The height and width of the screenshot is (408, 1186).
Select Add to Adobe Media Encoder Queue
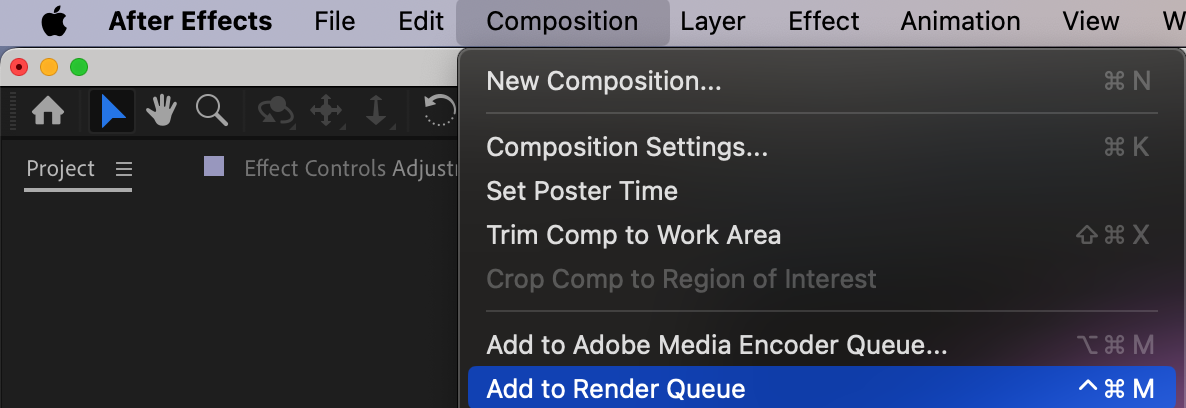point(716,345)
